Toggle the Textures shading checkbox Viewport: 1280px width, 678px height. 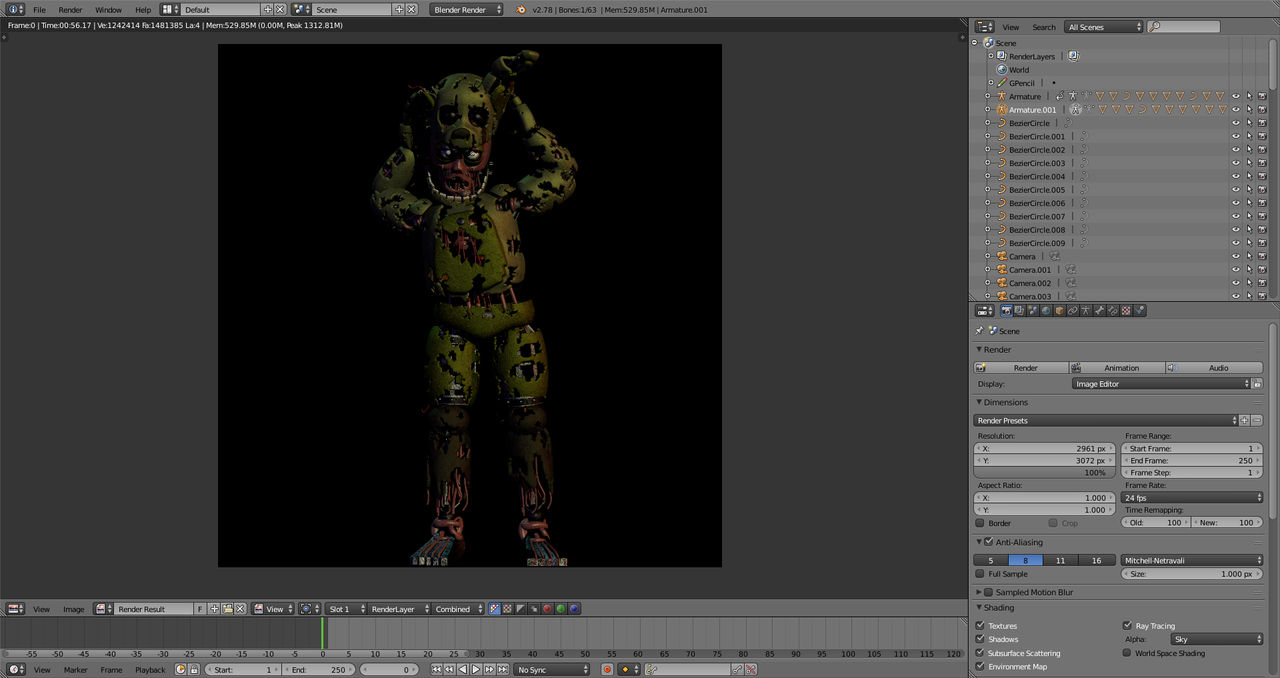pos(980,626)
